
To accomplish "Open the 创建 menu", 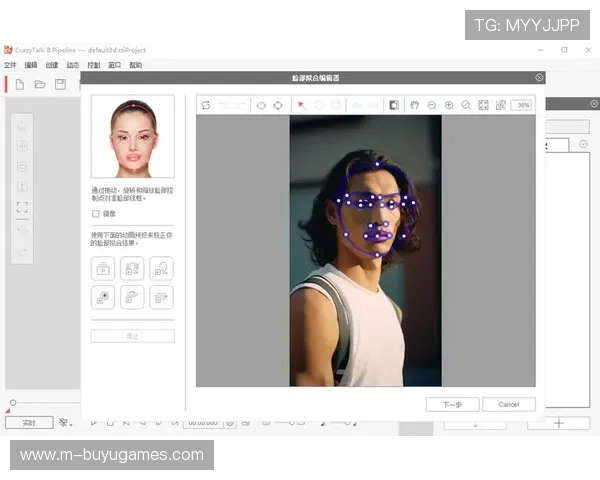I will pyautogui.click(x=51, y=65).
